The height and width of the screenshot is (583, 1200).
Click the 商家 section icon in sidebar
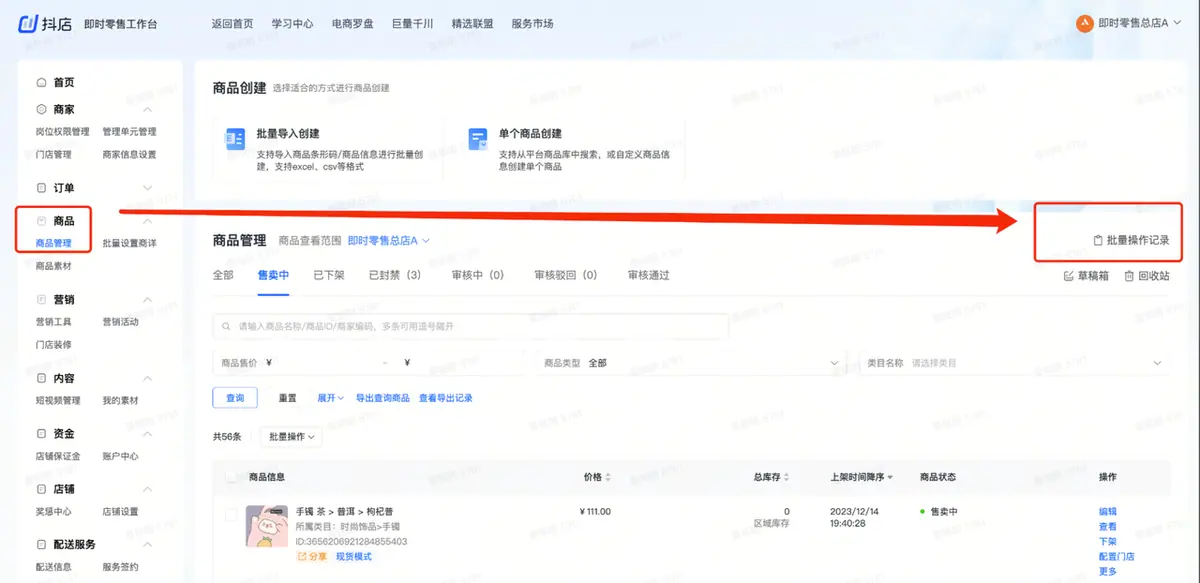[41, 109]
